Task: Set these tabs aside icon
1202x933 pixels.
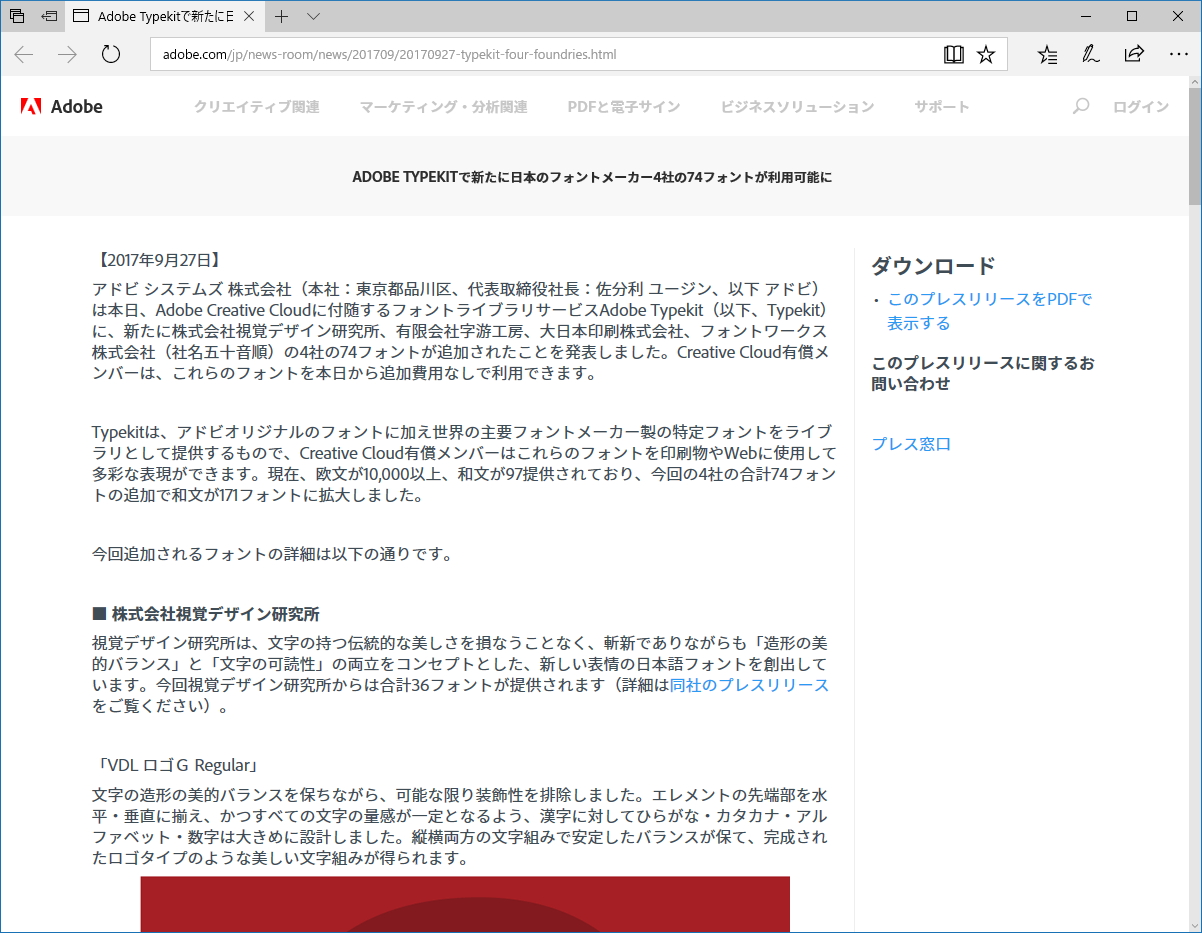Action: (x=48, y=16)
